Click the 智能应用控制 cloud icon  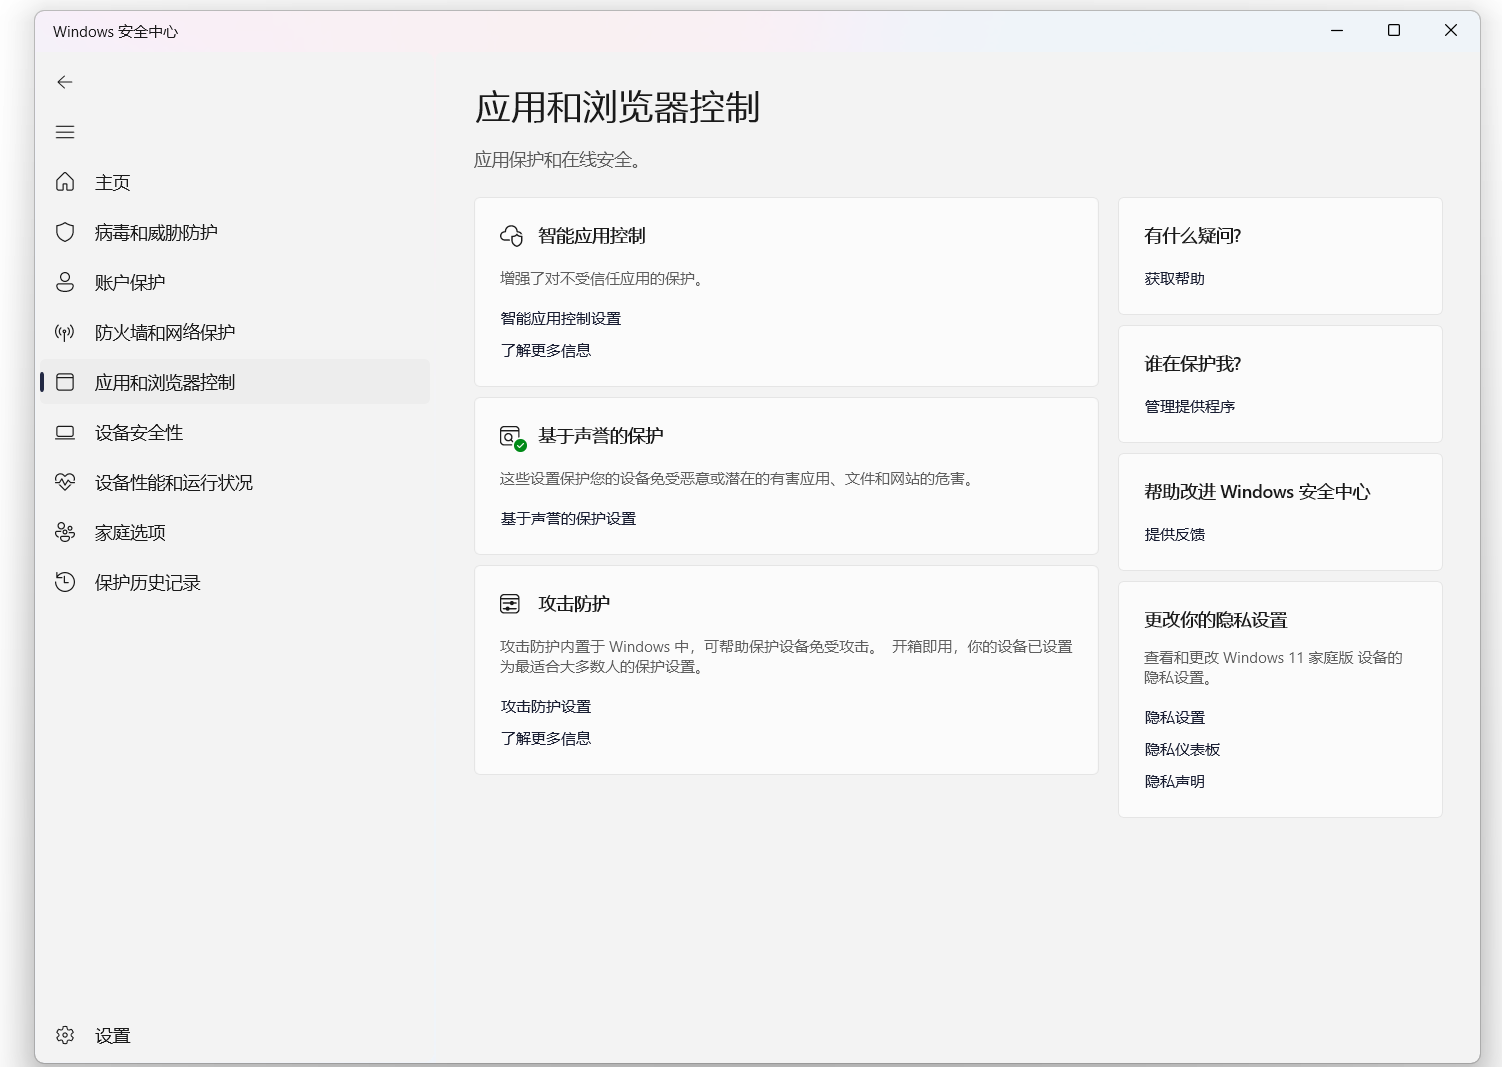[511, 236]
